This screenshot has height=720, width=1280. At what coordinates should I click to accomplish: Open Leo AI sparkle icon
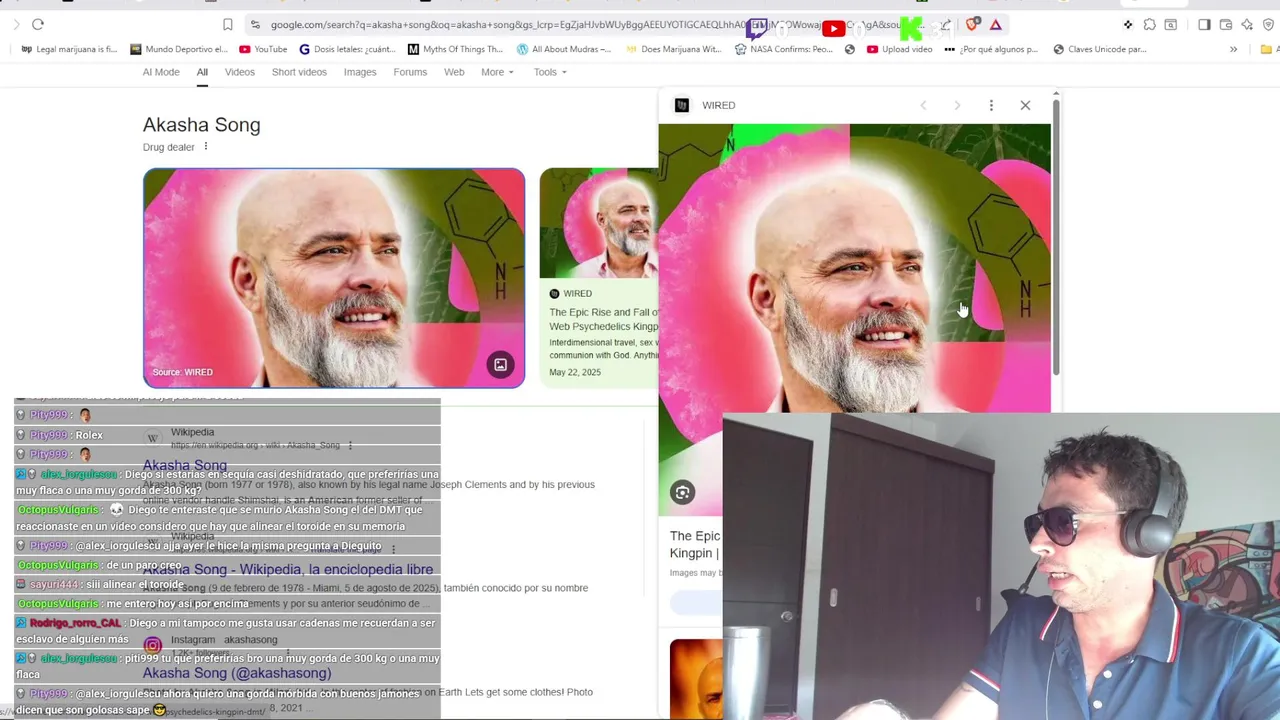[x=1247, y=24]
